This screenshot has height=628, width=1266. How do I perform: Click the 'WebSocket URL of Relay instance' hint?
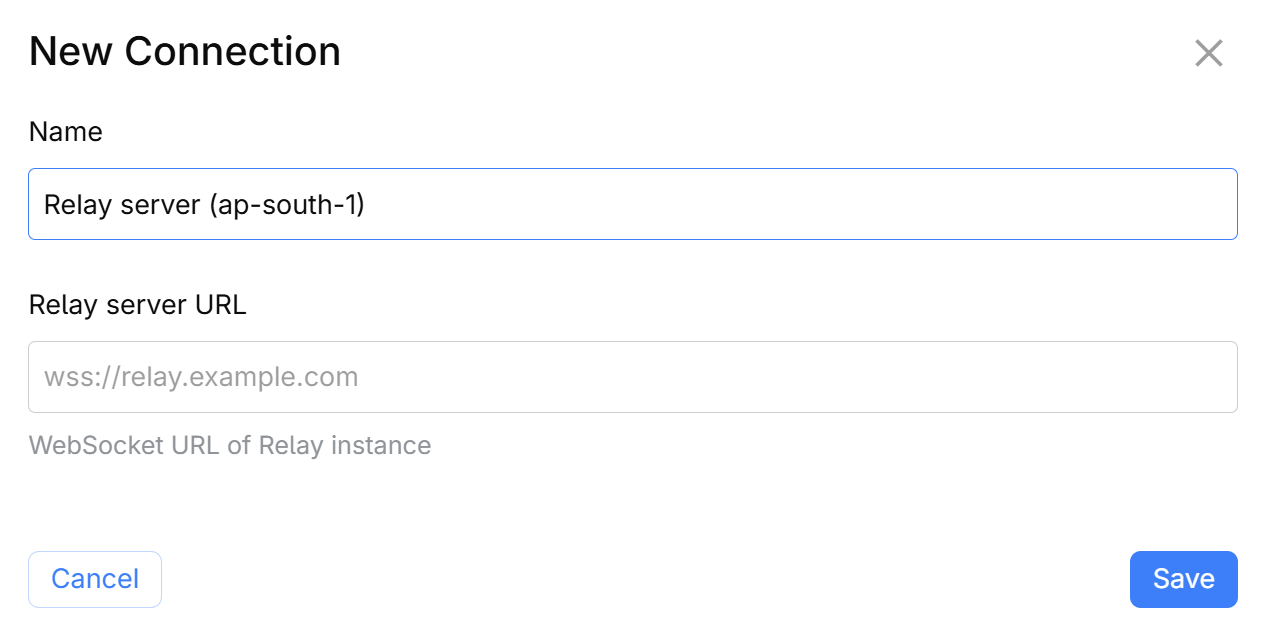coord(230,445)
